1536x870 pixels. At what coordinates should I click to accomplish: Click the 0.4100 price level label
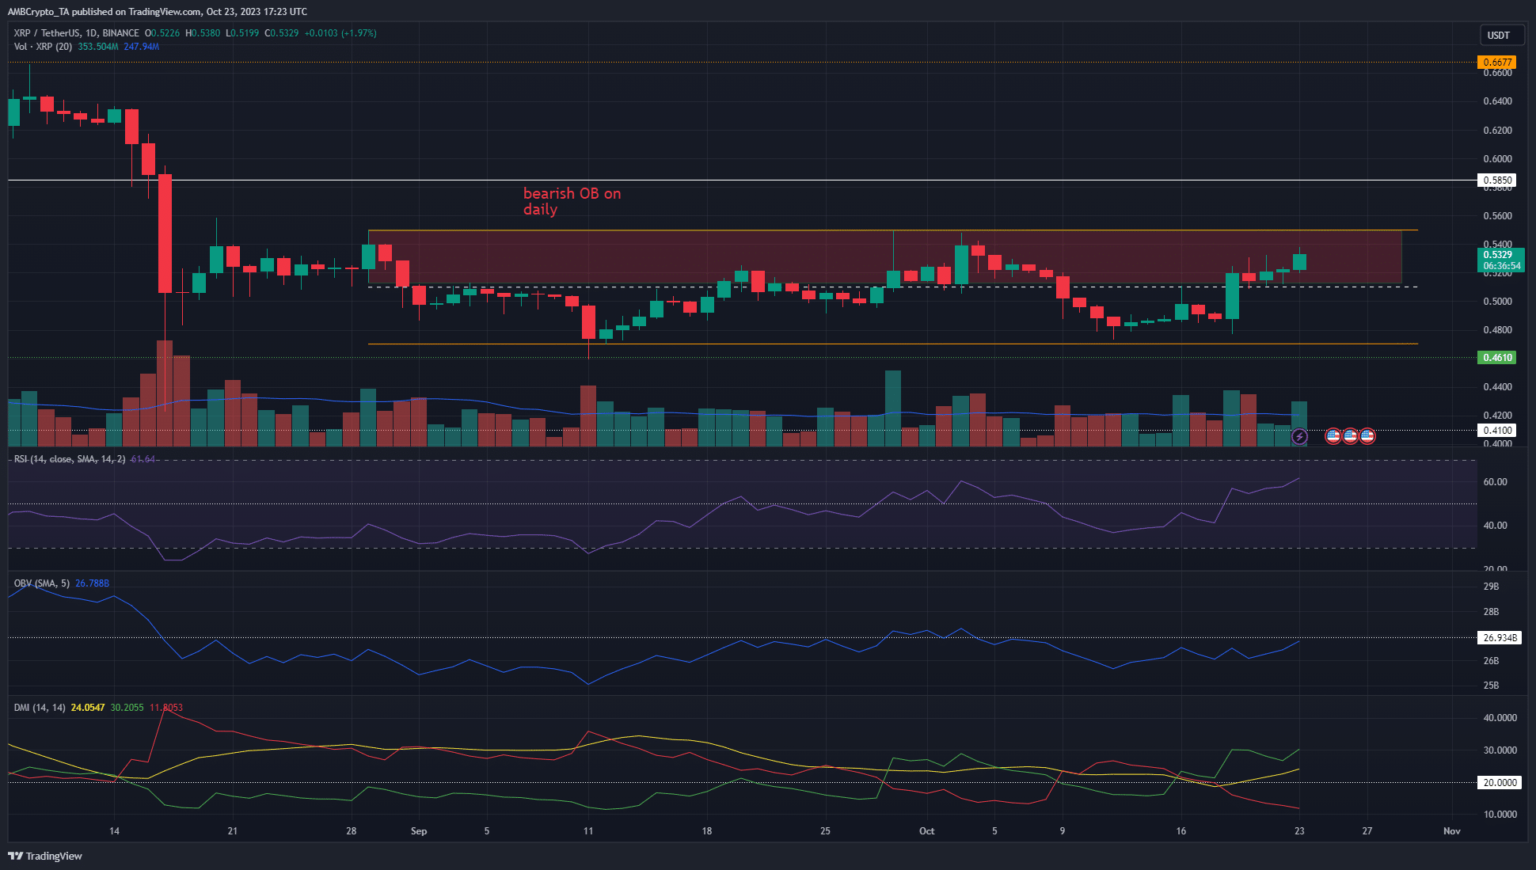point(1497,430)
